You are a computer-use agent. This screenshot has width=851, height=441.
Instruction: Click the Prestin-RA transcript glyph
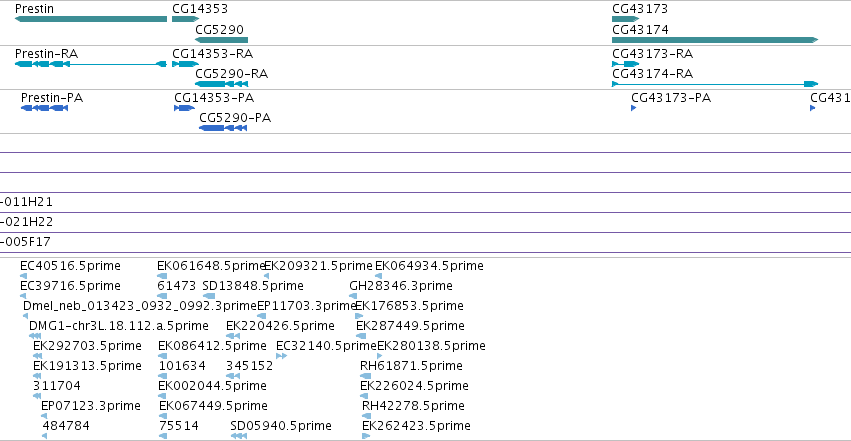pyautogui.click(x=91, y=64)
